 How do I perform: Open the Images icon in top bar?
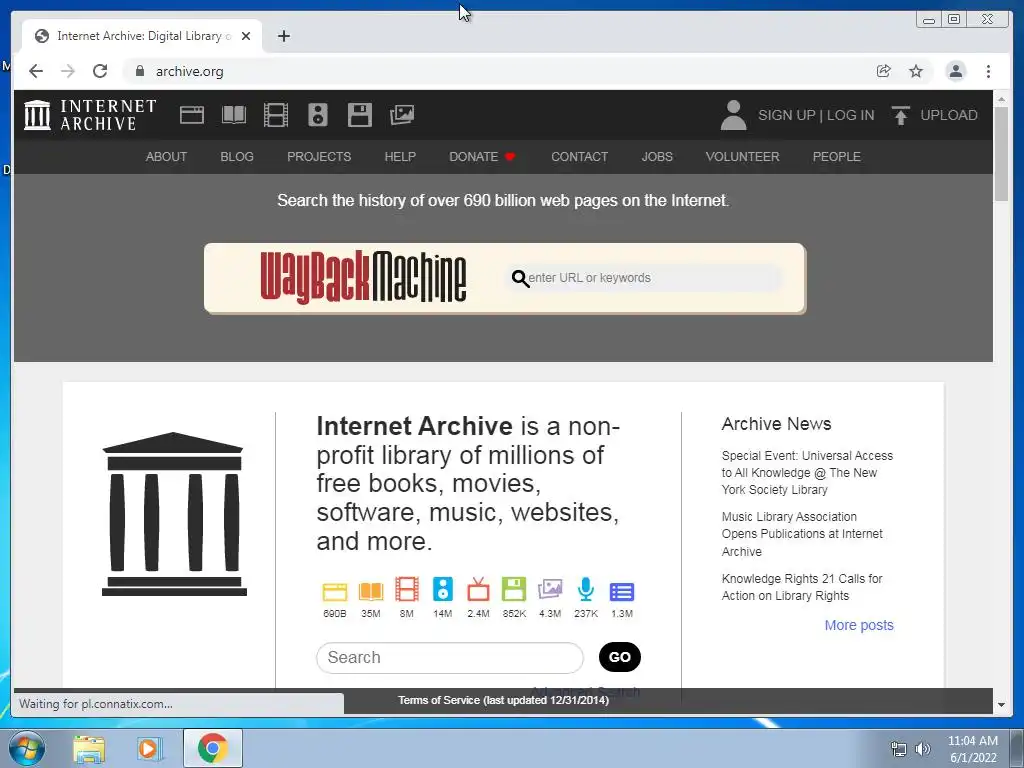[402, 115]
